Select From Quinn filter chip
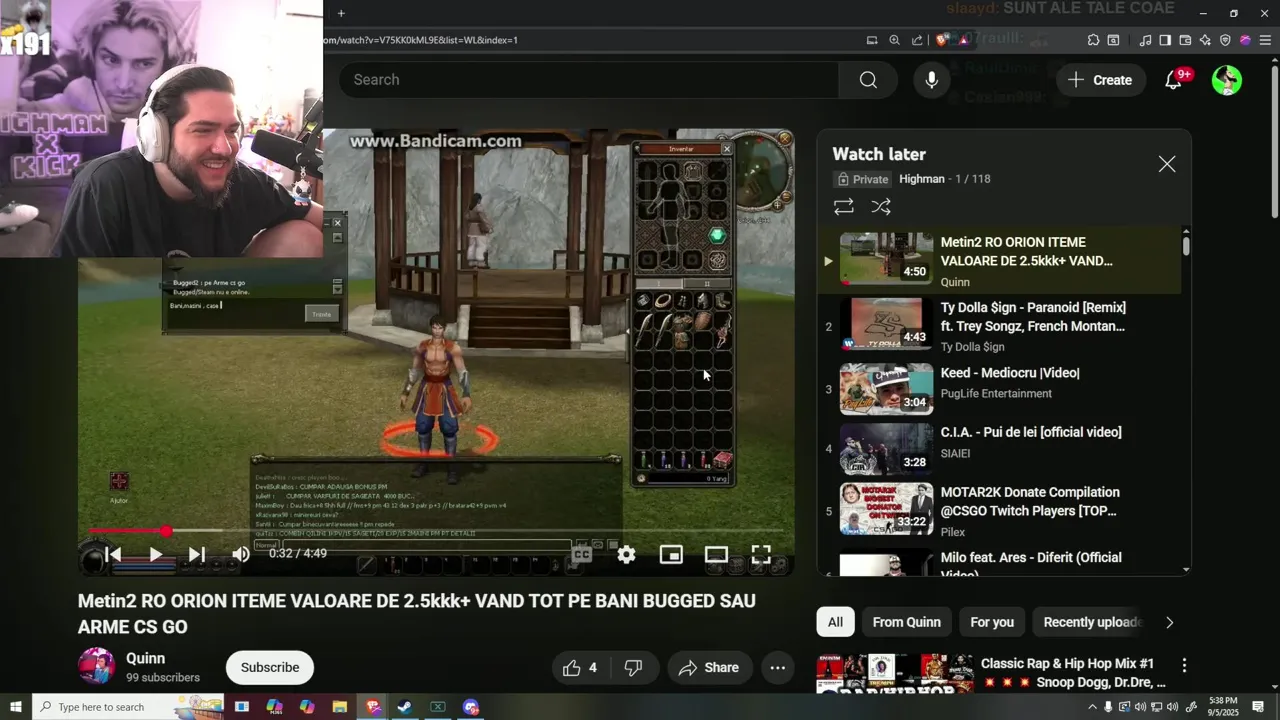The height and width of the screenshot is (720, 1280). (x=906, y=622)
